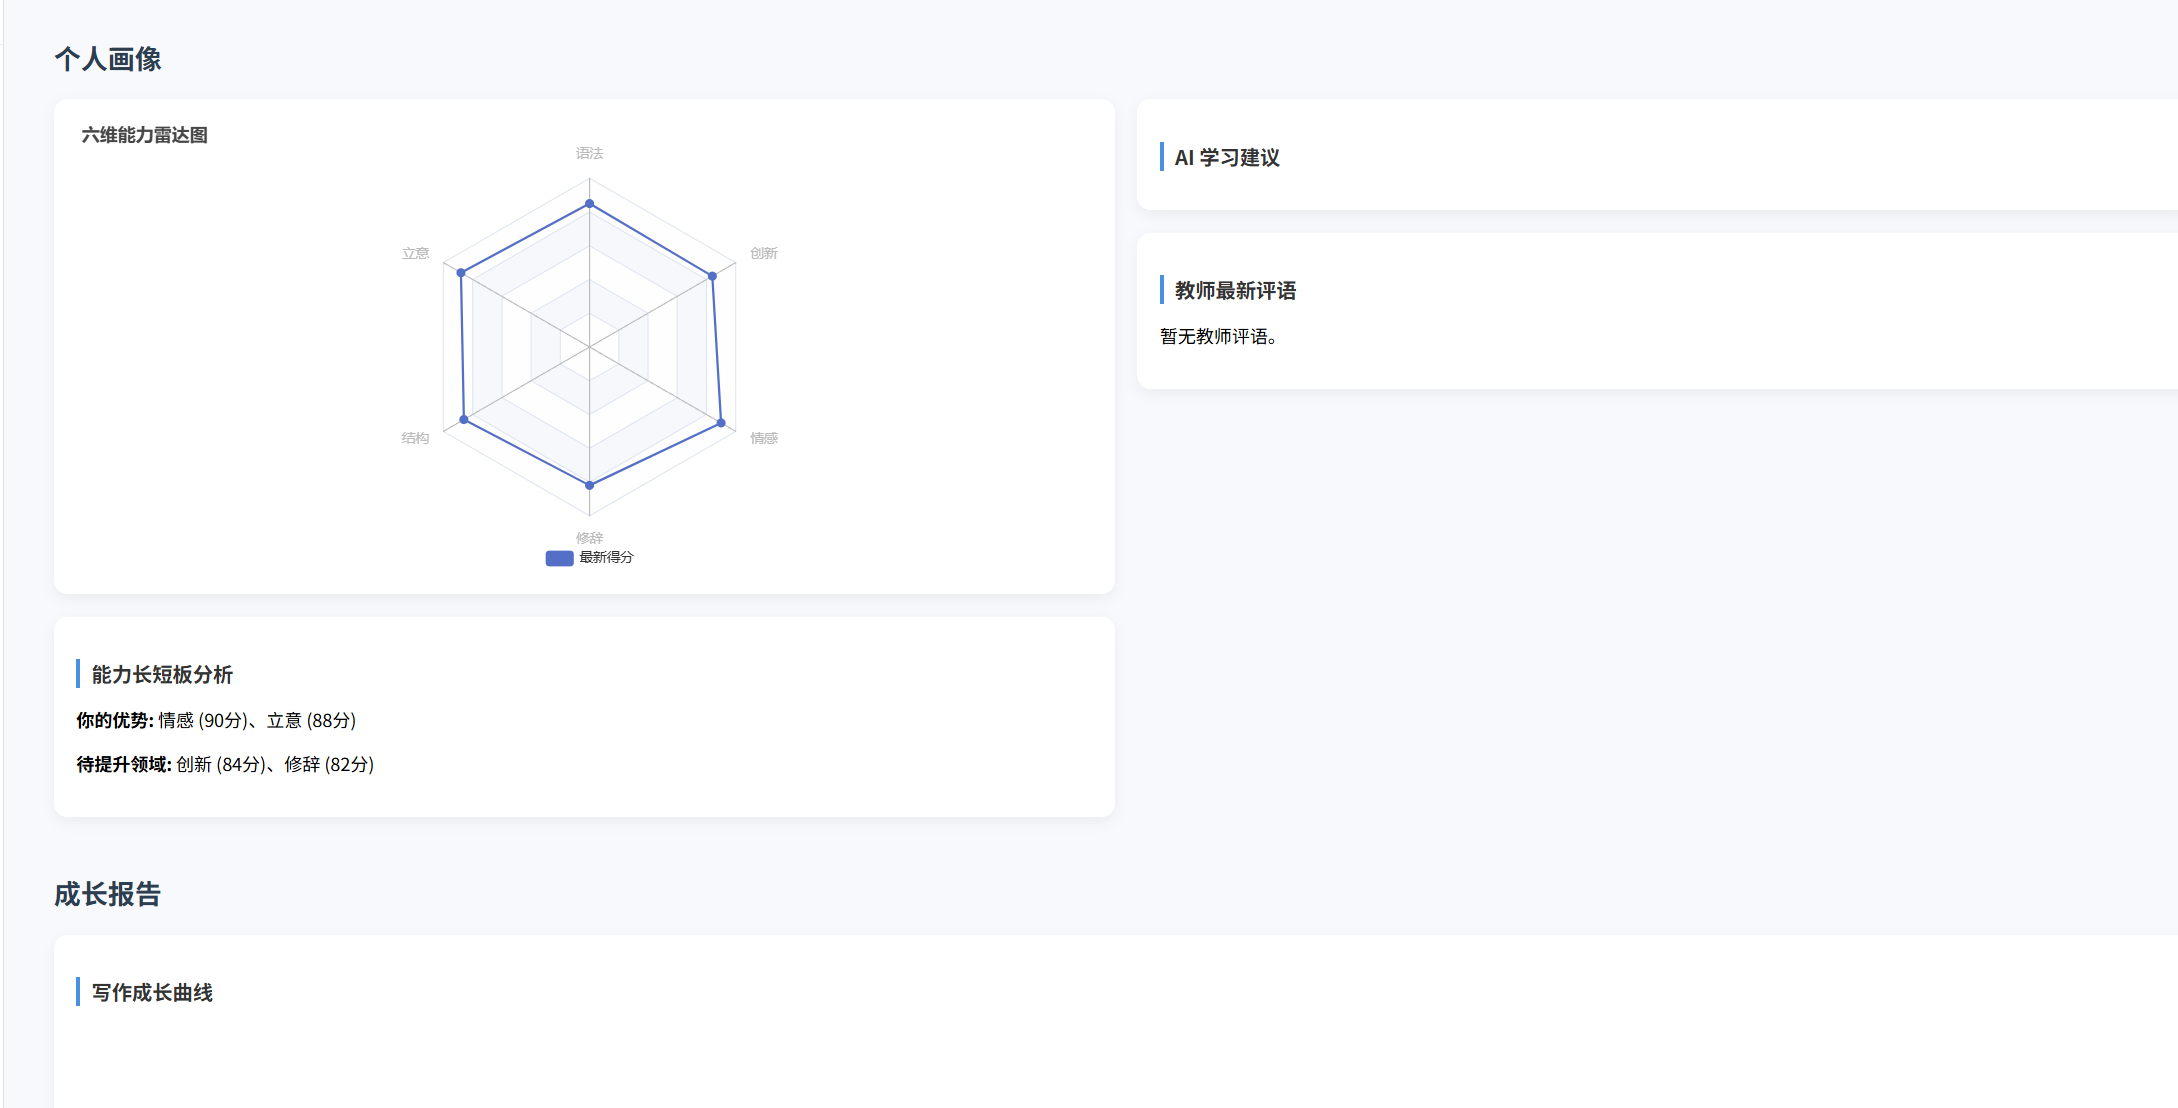Image resolution: width=2178 pixels, height=1108 pixels.
Task: Click the 待提升领域 line of text
Action: click(225, 765)
